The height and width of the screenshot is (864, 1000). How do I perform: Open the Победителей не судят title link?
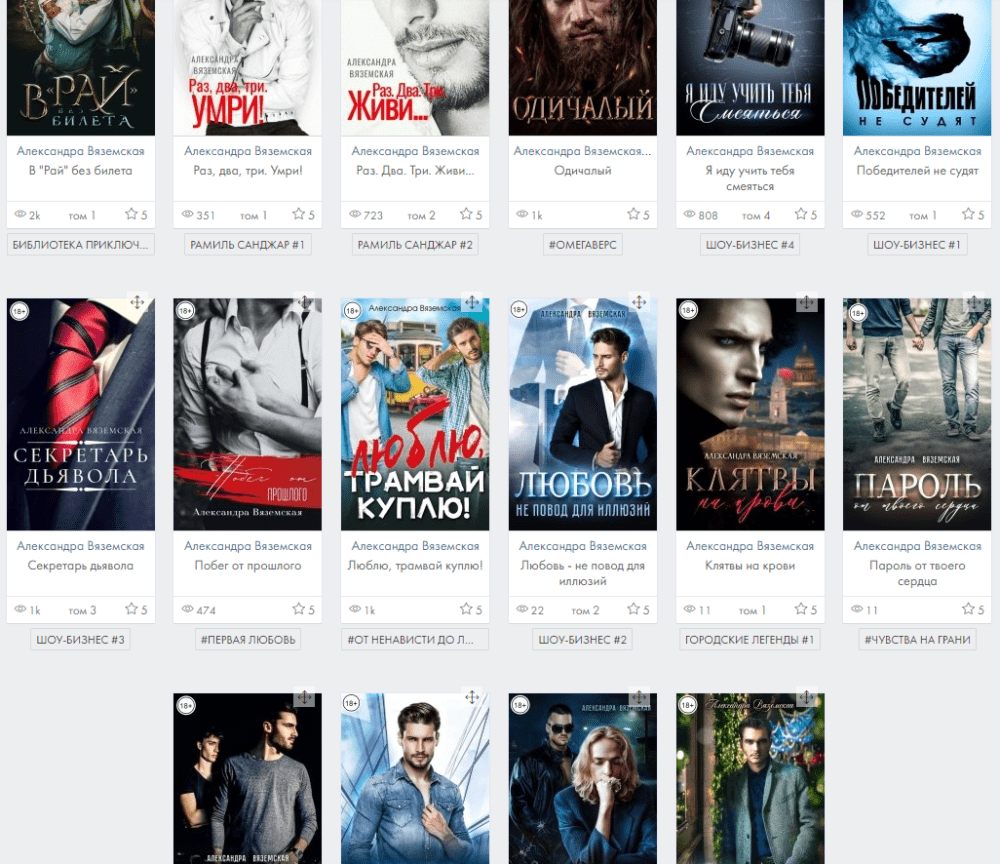click(x=917, y=171)
